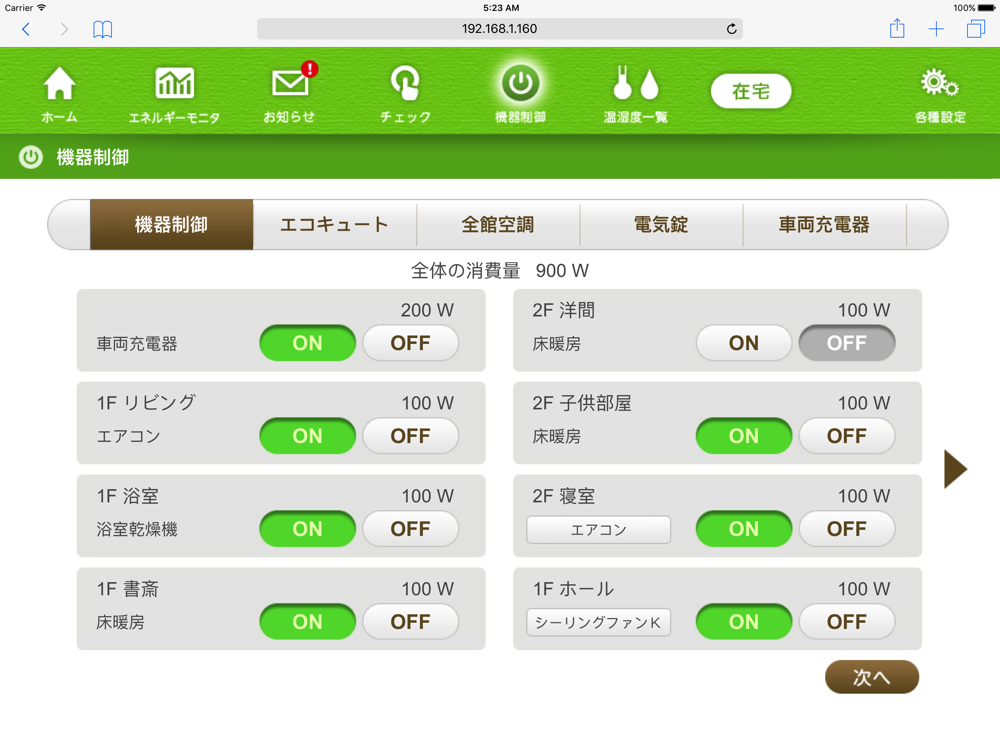Tap Safari forward arrow
Image resolution: width=1000 pixels, height=750 pixels.
(64, 29)
